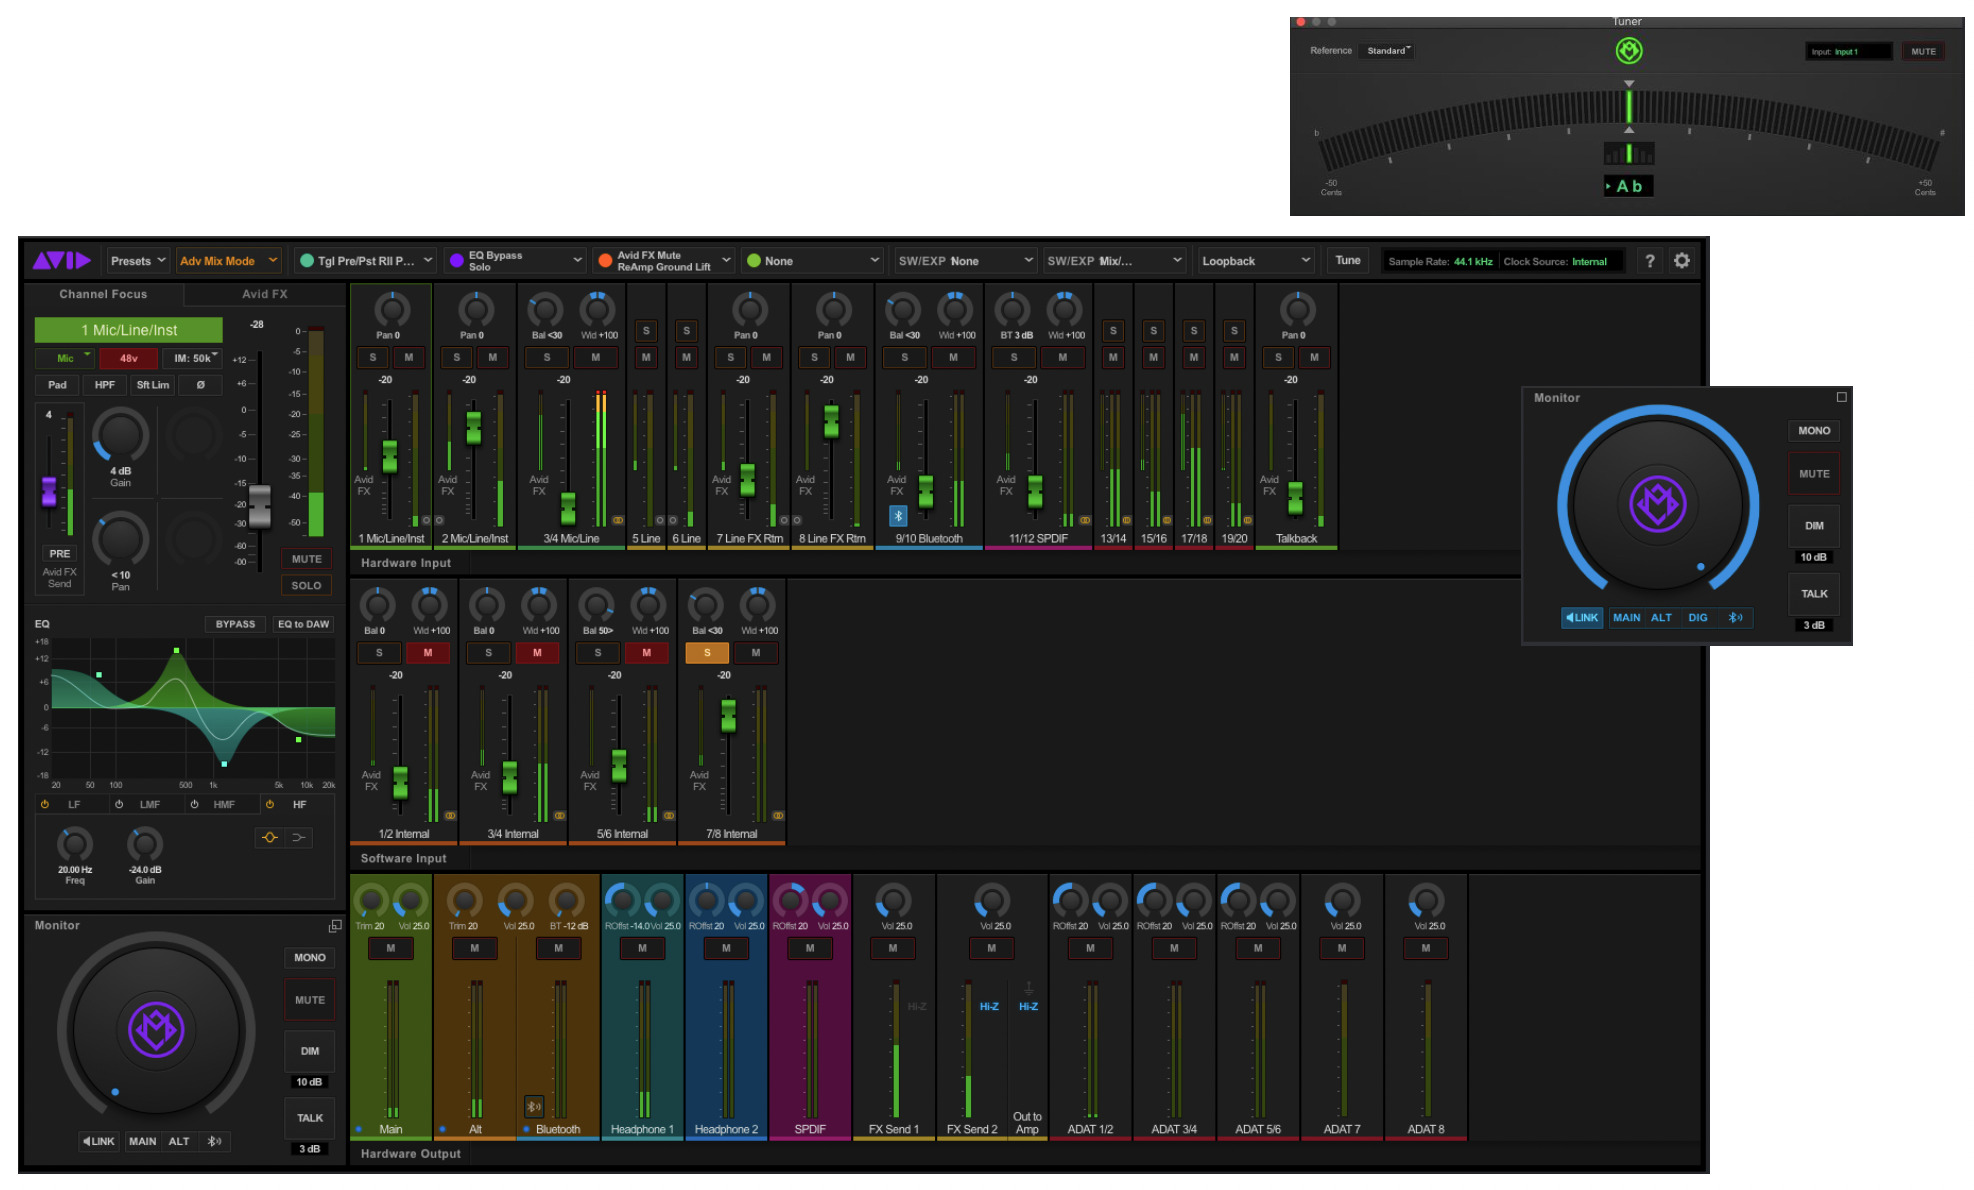This screenshot has height=1190, width=1974.
Task: Open the Presets dropdown
Action: coord(138,261)
